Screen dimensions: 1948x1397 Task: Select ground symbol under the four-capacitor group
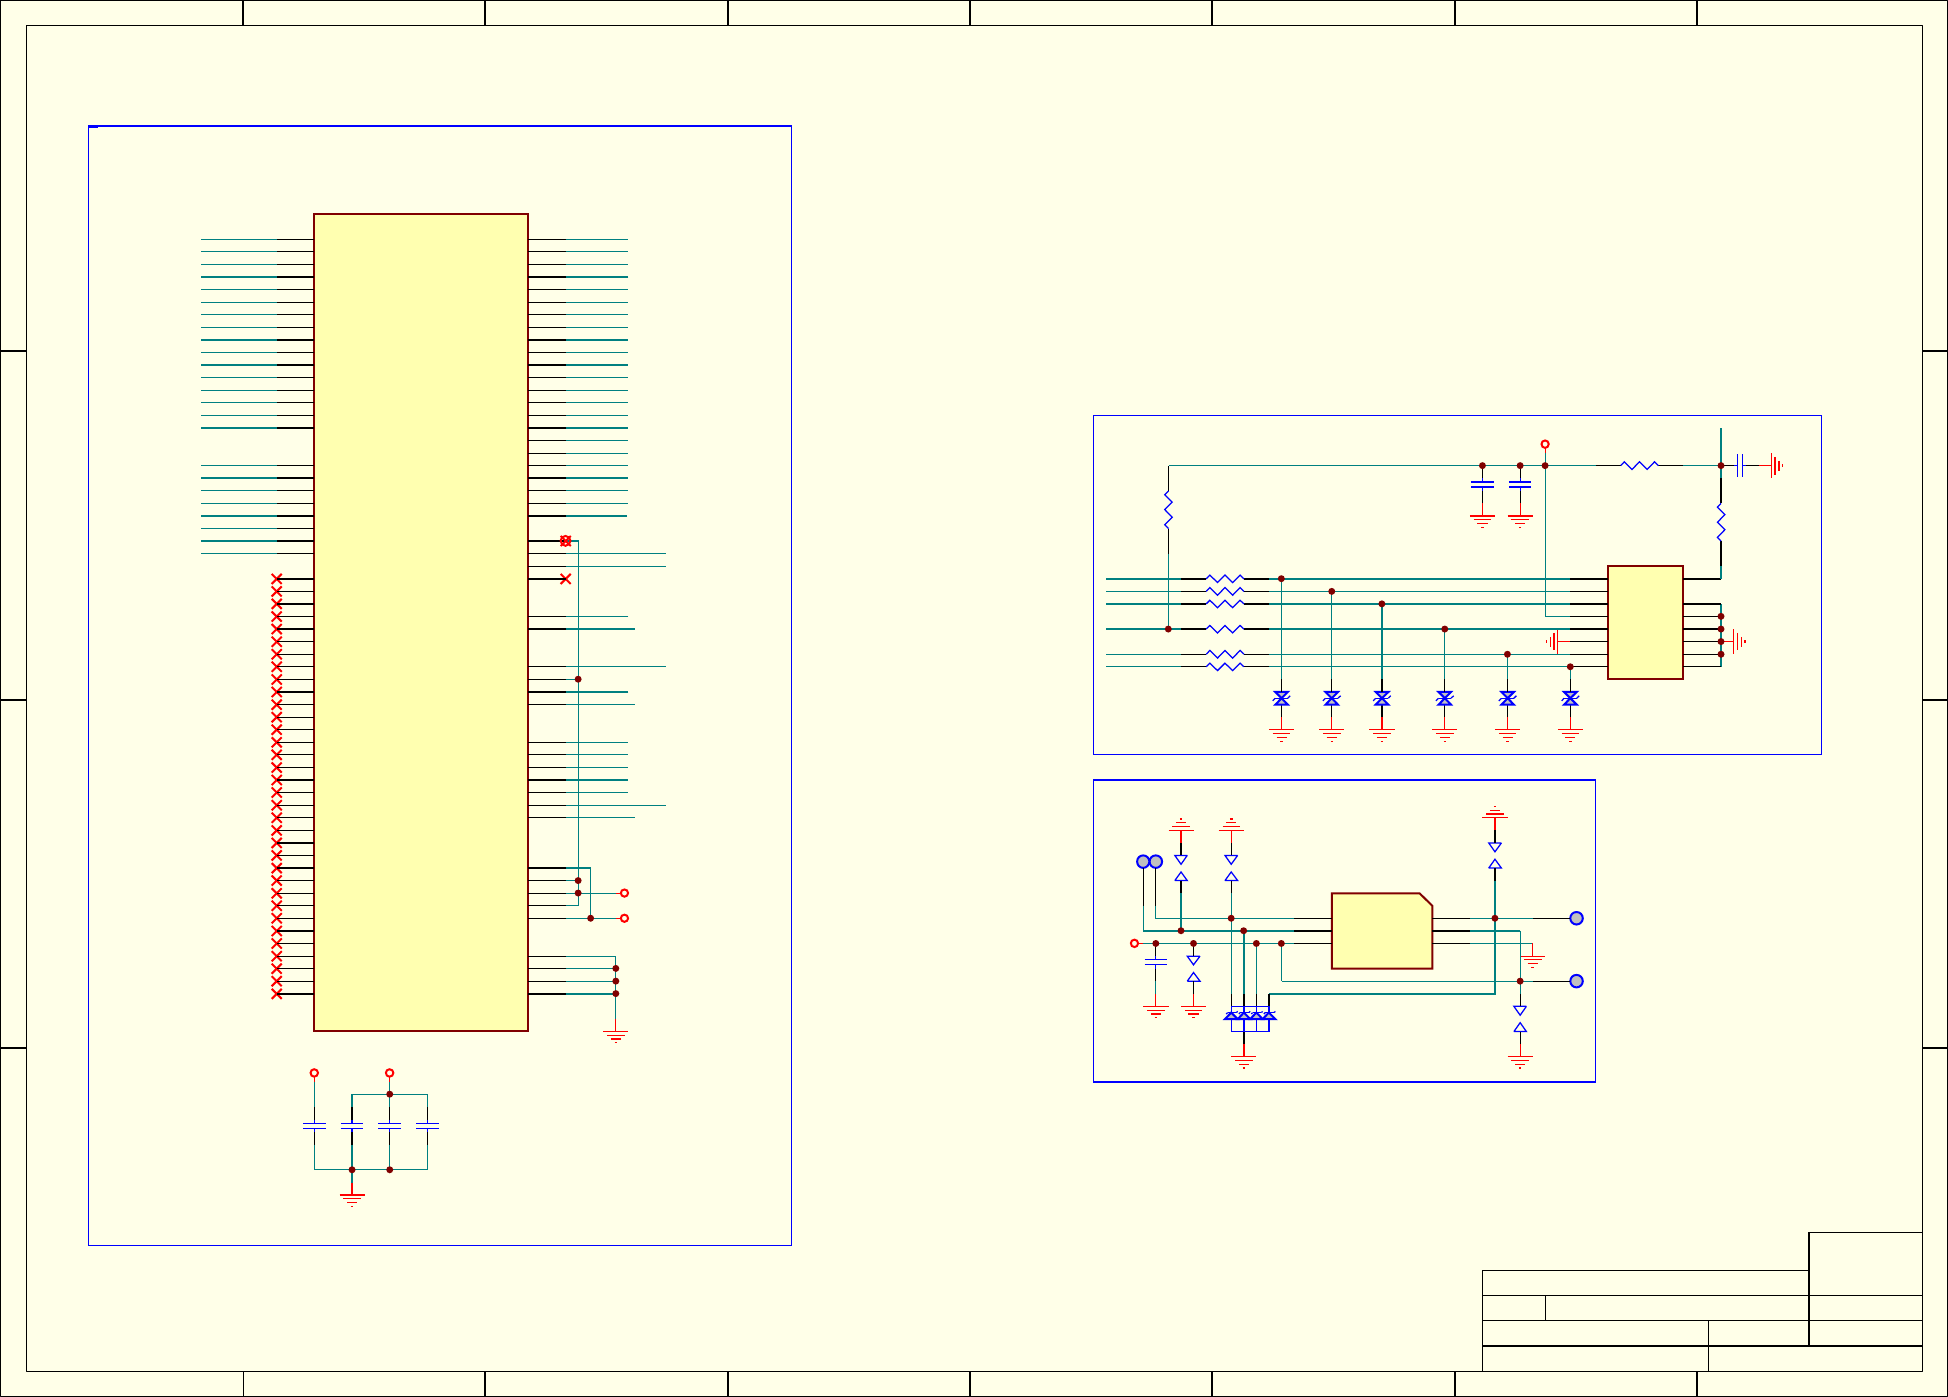(352, 1197)
